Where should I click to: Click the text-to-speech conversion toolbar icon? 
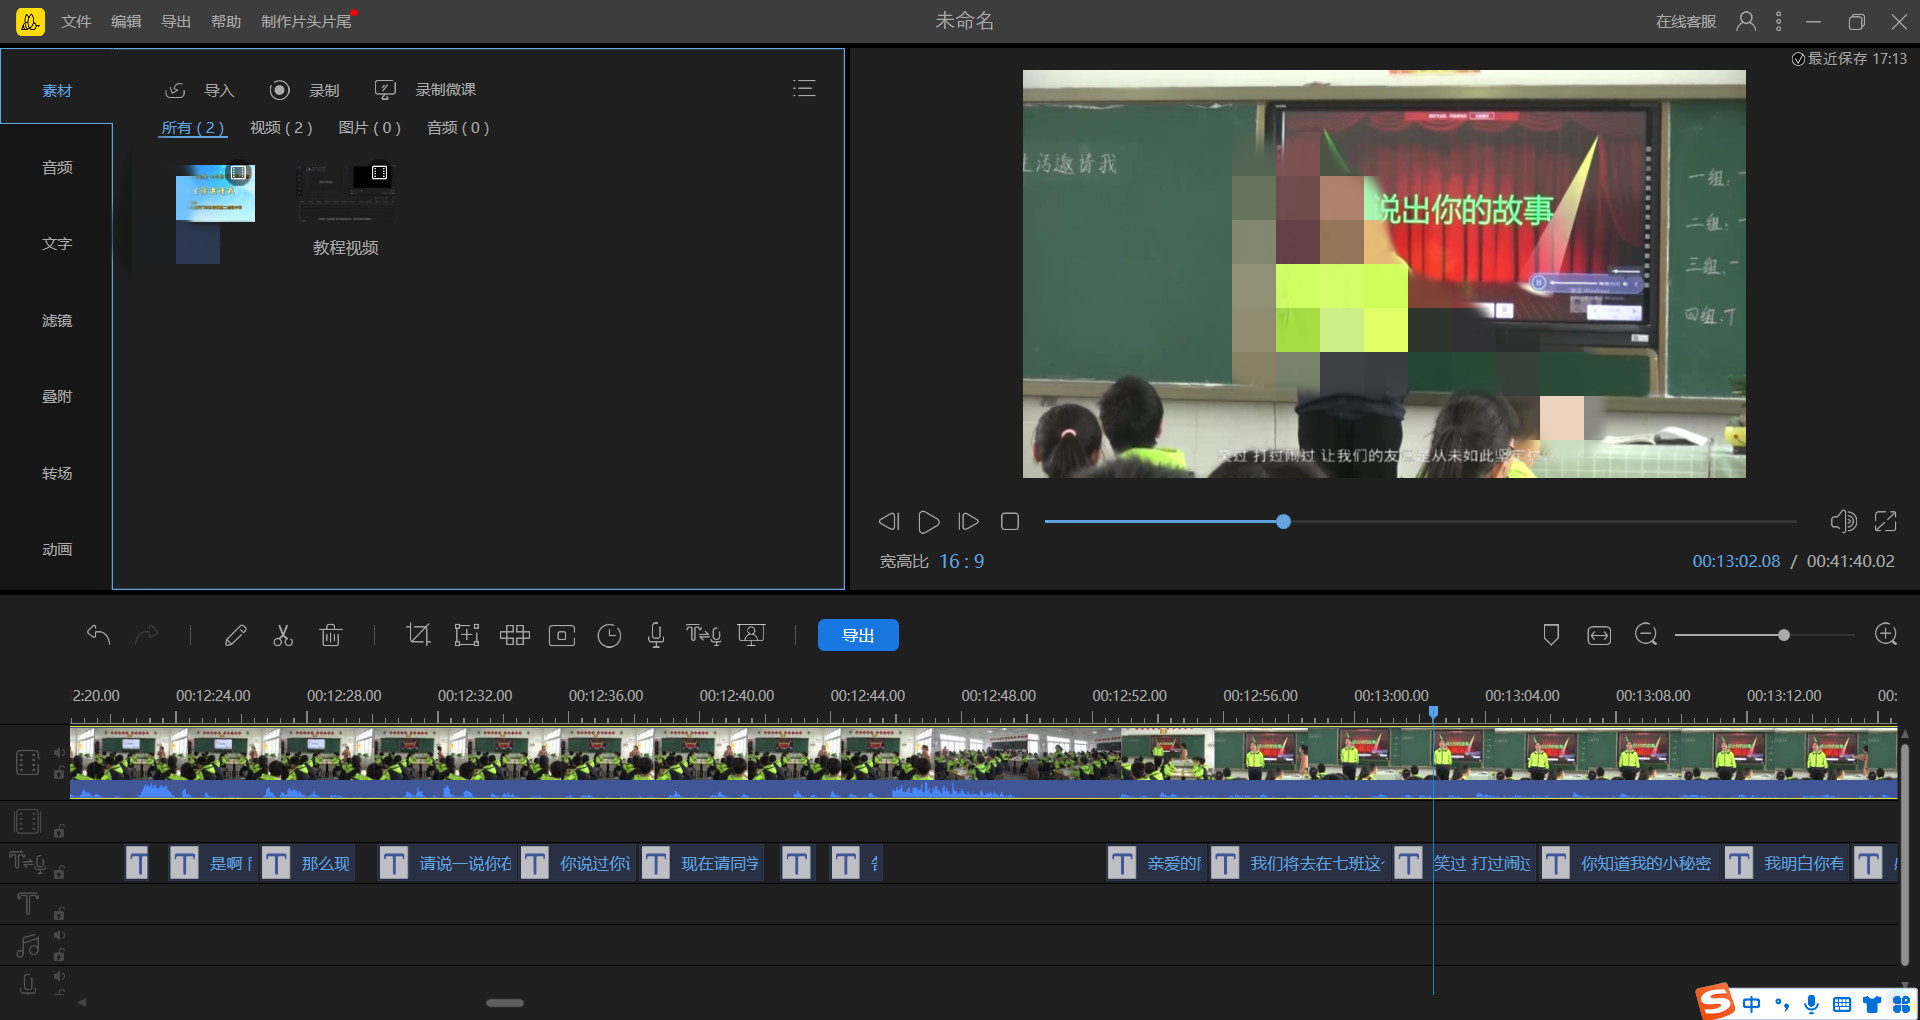(703, 635)
